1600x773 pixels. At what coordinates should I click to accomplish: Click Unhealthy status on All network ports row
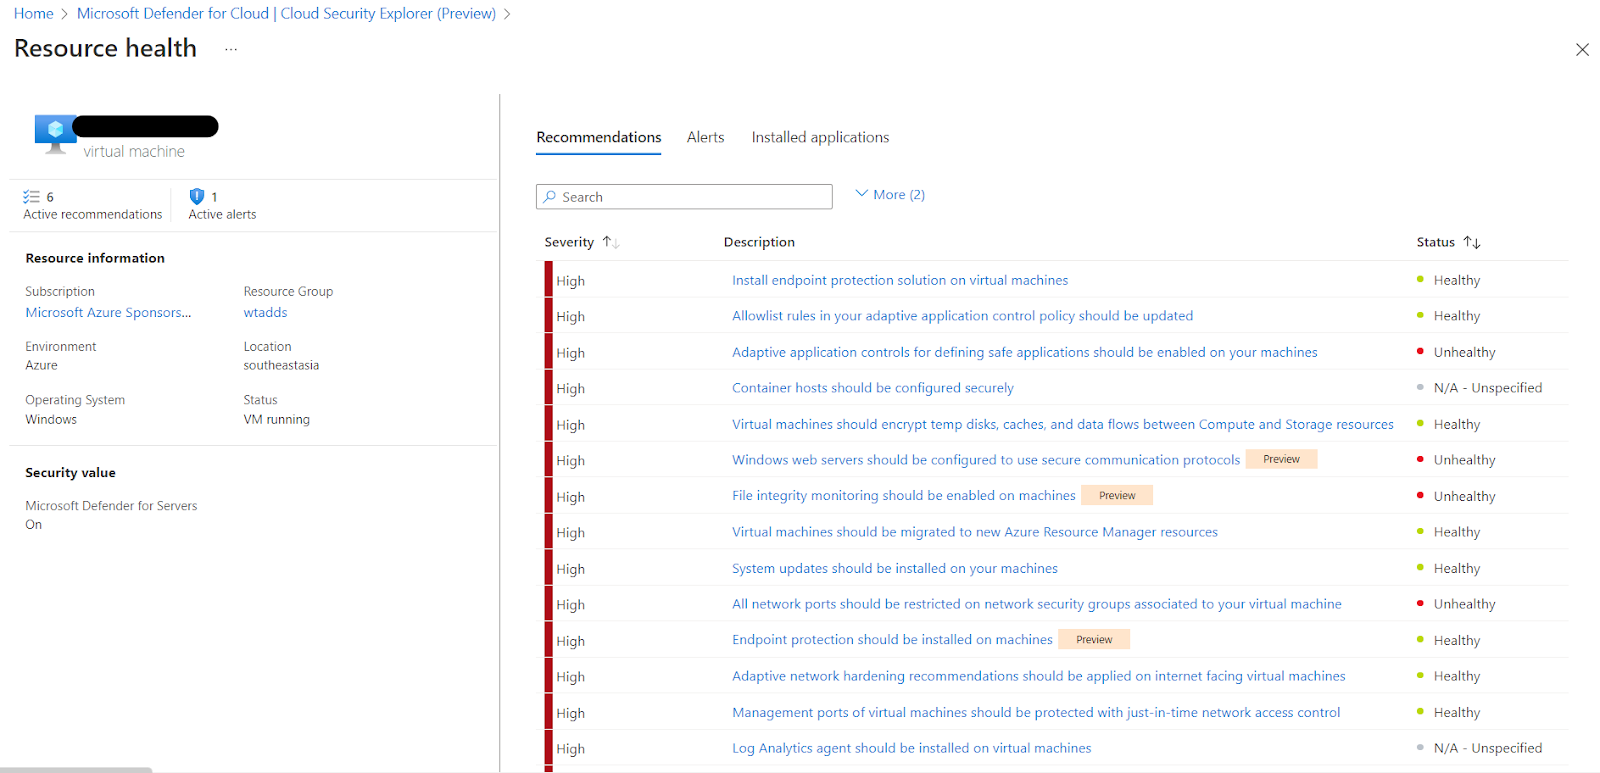point(1464,604)
